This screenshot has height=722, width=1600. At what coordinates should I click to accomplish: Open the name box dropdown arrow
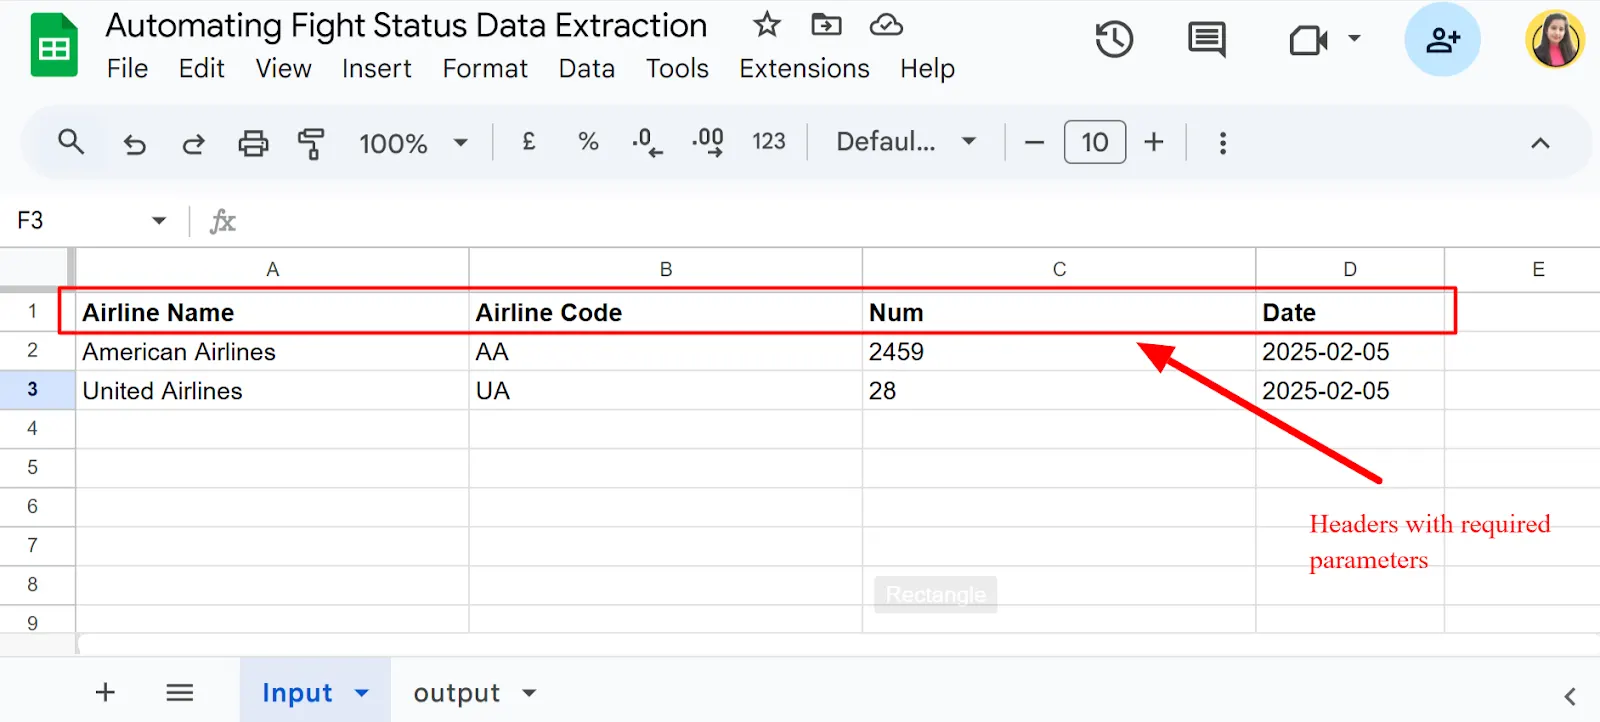click(x=159, y=220)
